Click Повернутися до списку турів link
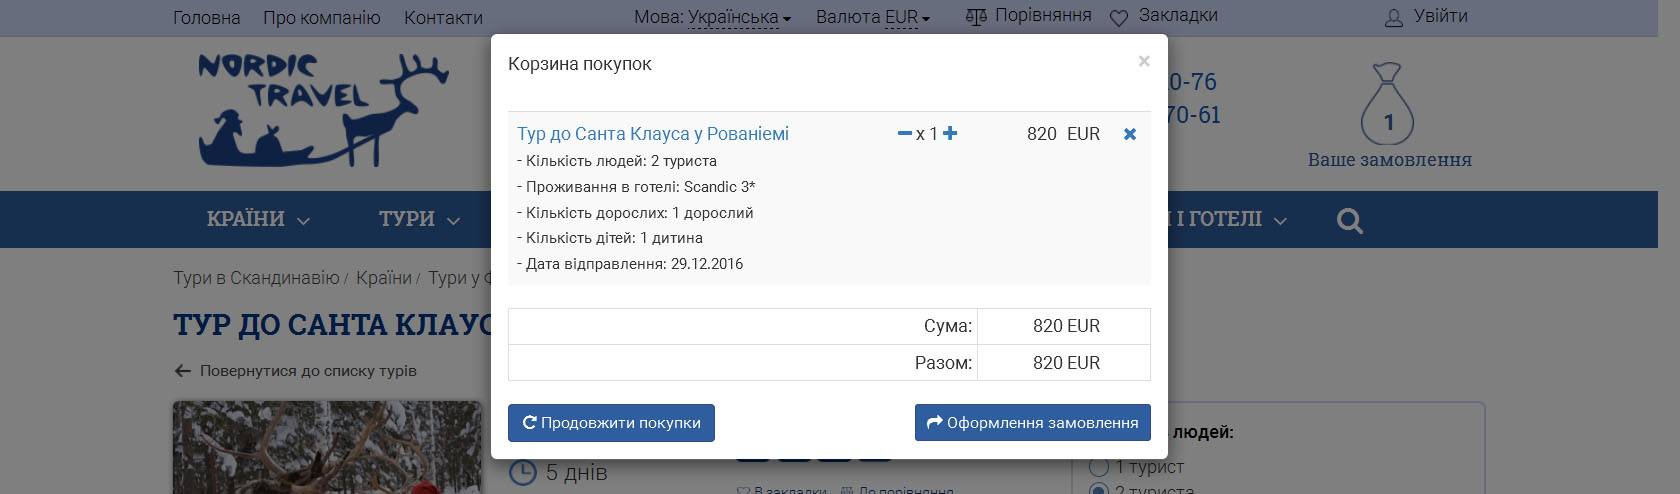1680x494 pixels. point(295,371)
